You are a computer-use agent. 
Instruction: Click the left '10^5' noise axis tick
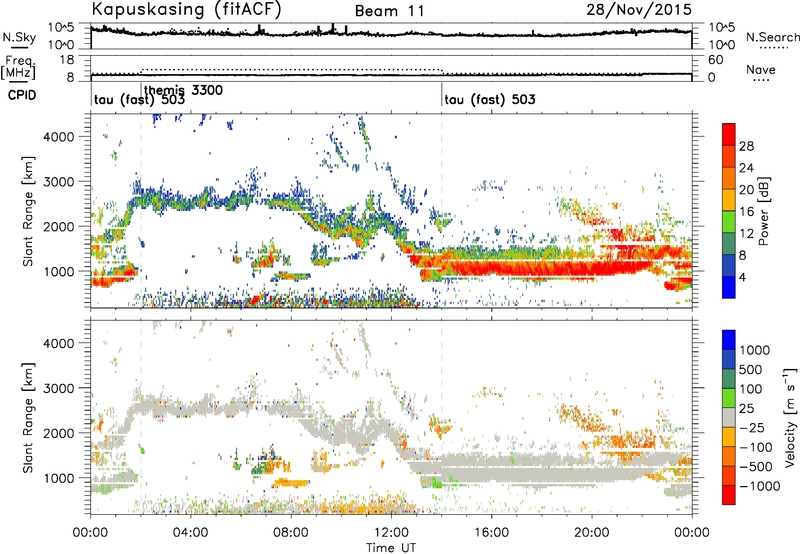[x=61, y=28]
